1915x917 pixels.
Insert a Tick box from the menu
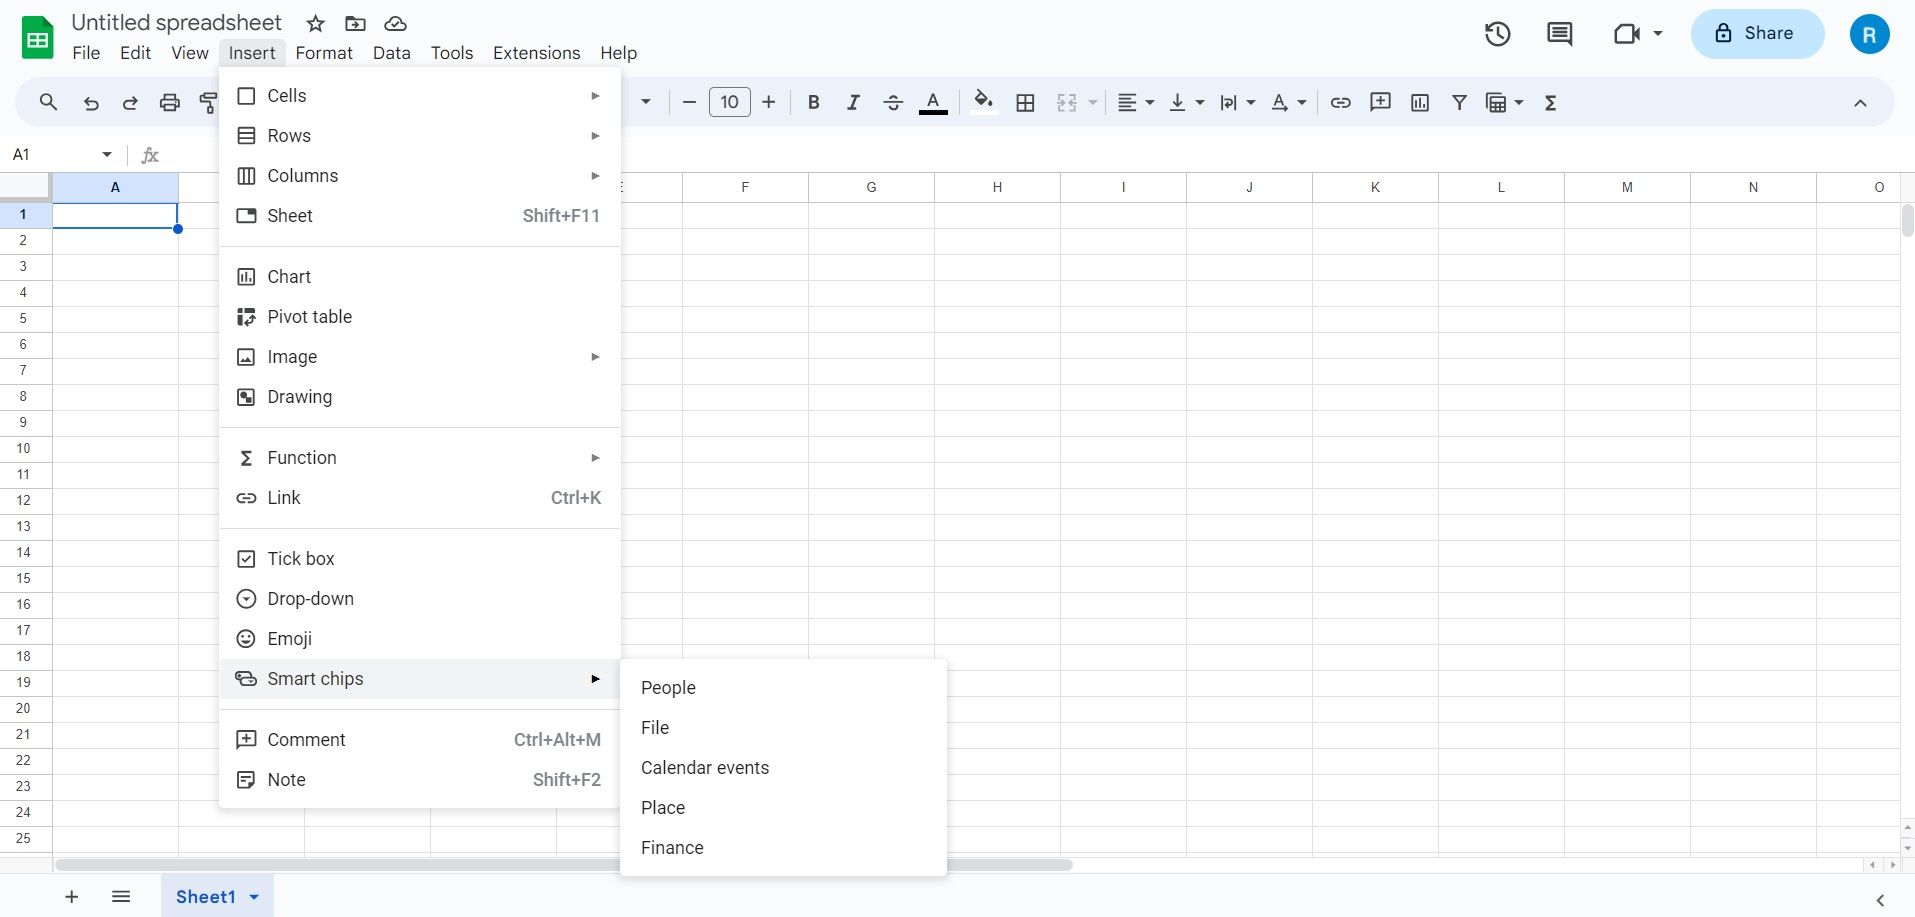(300, 558)
